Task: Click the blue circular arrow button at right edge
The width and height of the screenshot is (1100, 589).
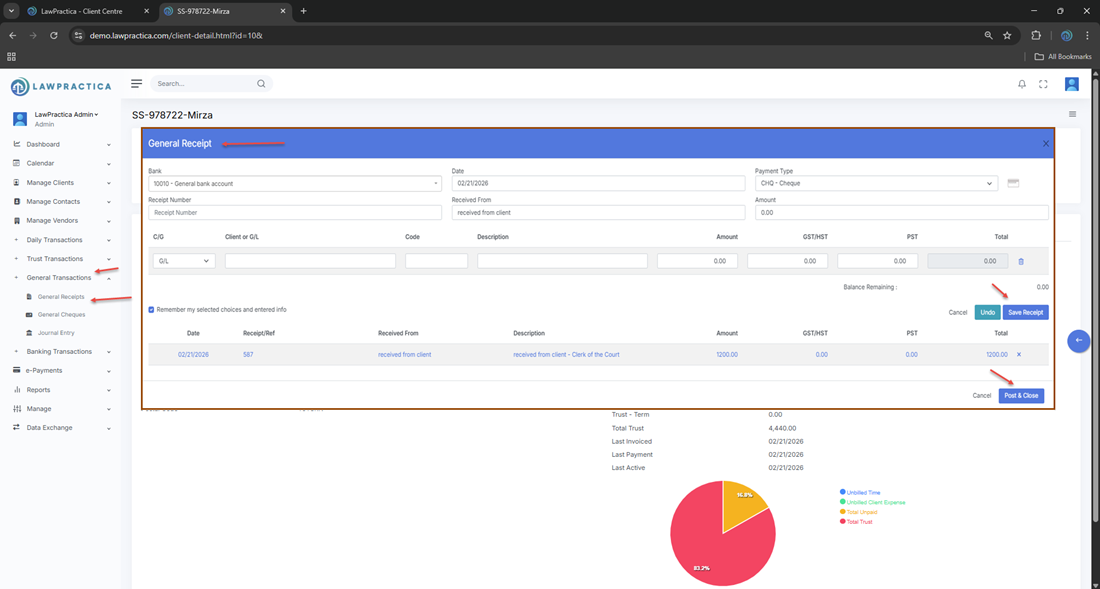Action: coord(1078,340)
